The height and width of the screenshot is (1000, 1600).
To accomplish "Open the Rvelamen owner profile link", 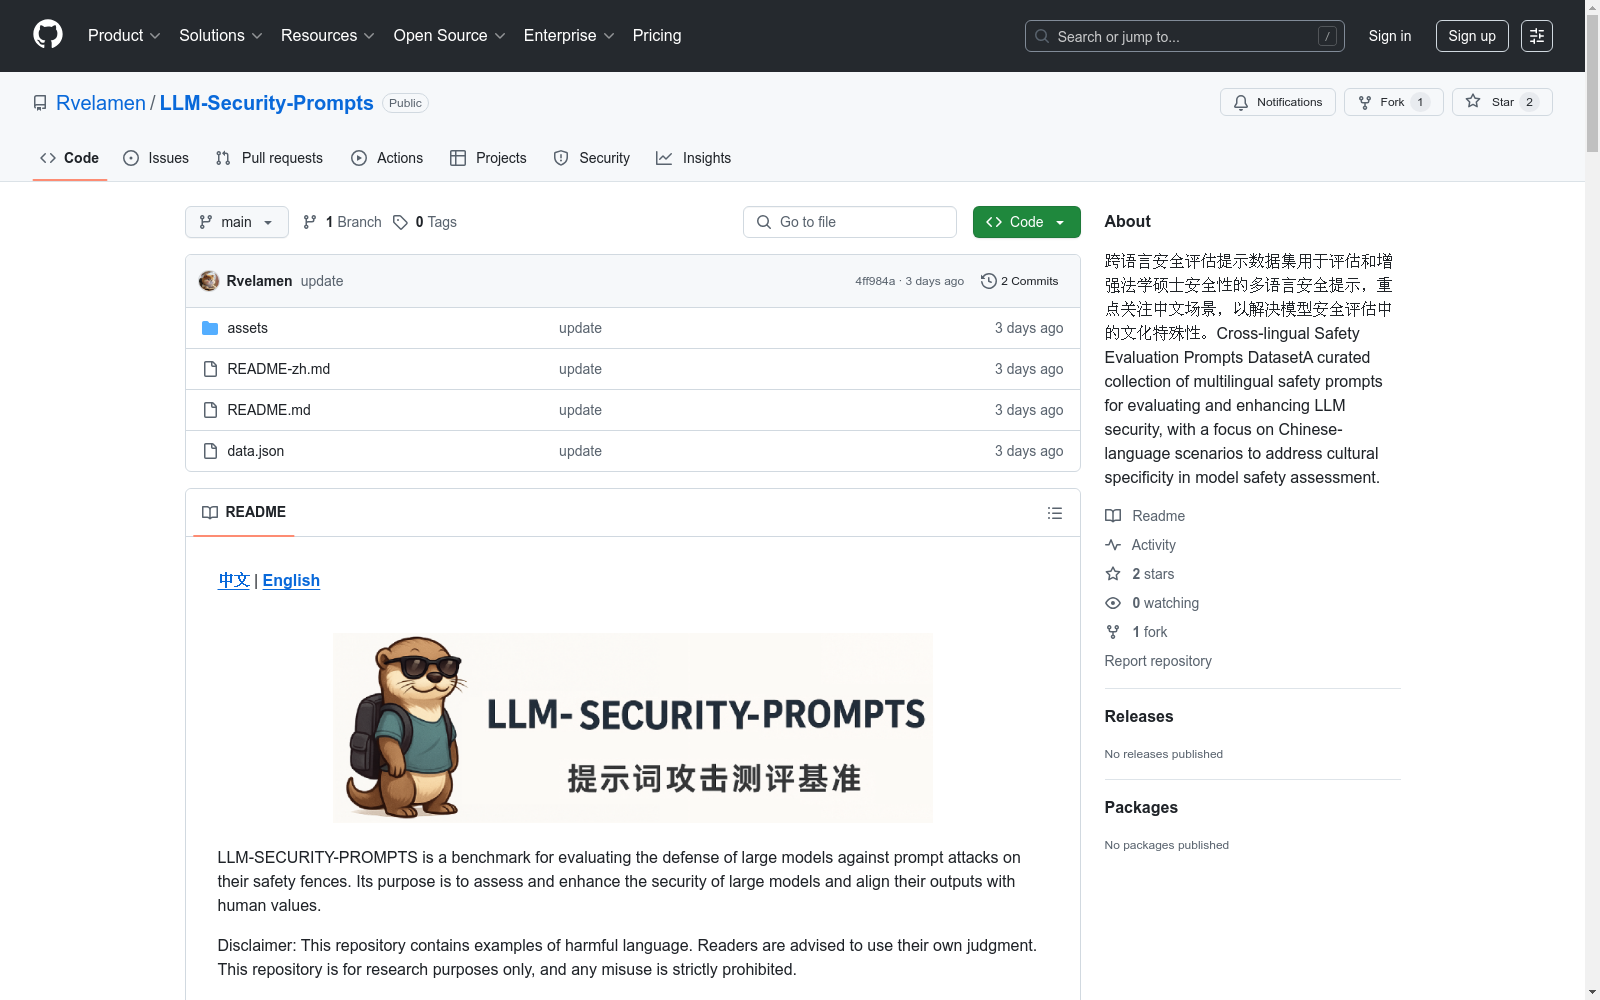I will pyautogui.click(x=101, y=103).
